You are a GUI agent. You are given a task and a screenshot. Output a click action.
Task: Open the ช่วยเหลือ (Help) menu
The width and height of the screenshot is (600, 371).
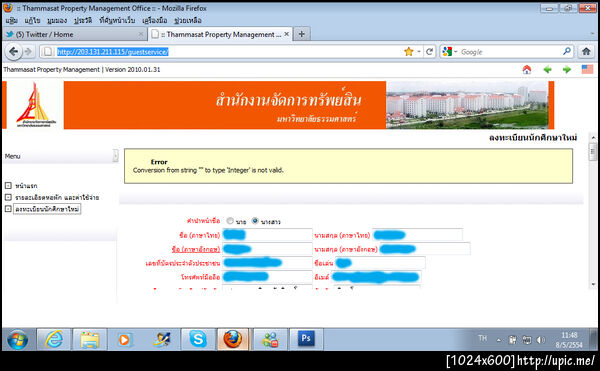188,20
